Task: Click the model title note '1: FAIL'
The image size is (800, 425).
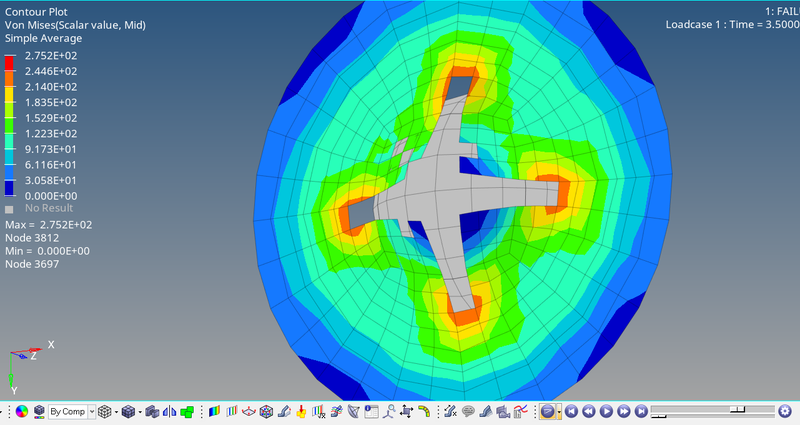Action: click(x=782, y=11)
